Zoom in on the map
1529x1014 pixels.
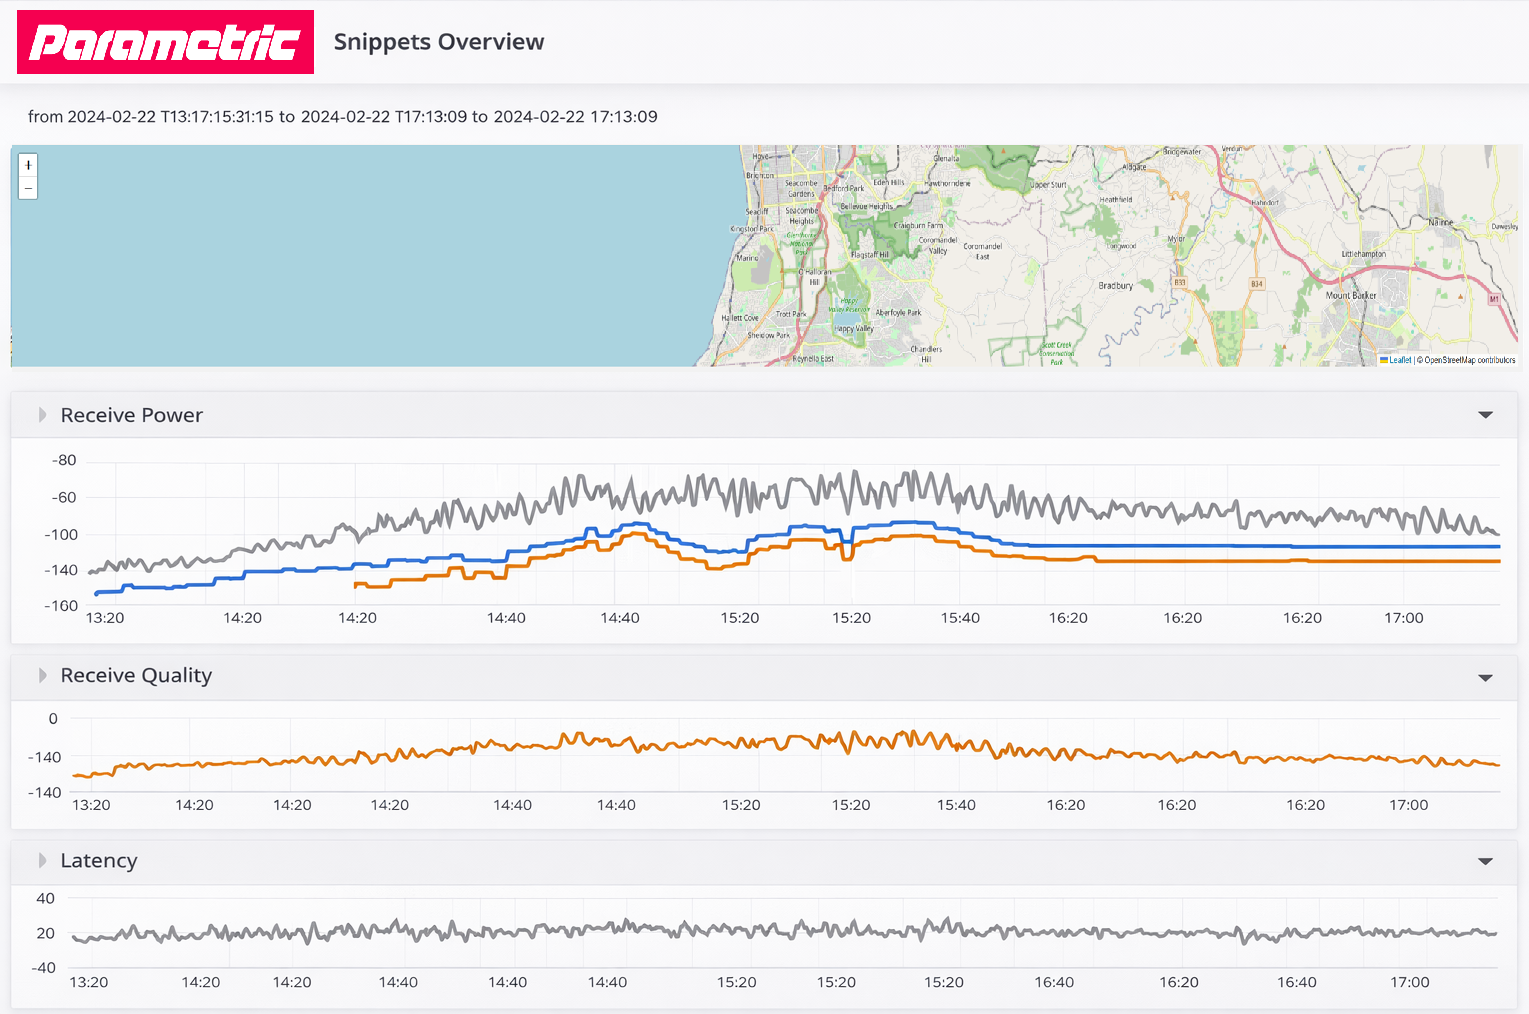click(28, 166)
